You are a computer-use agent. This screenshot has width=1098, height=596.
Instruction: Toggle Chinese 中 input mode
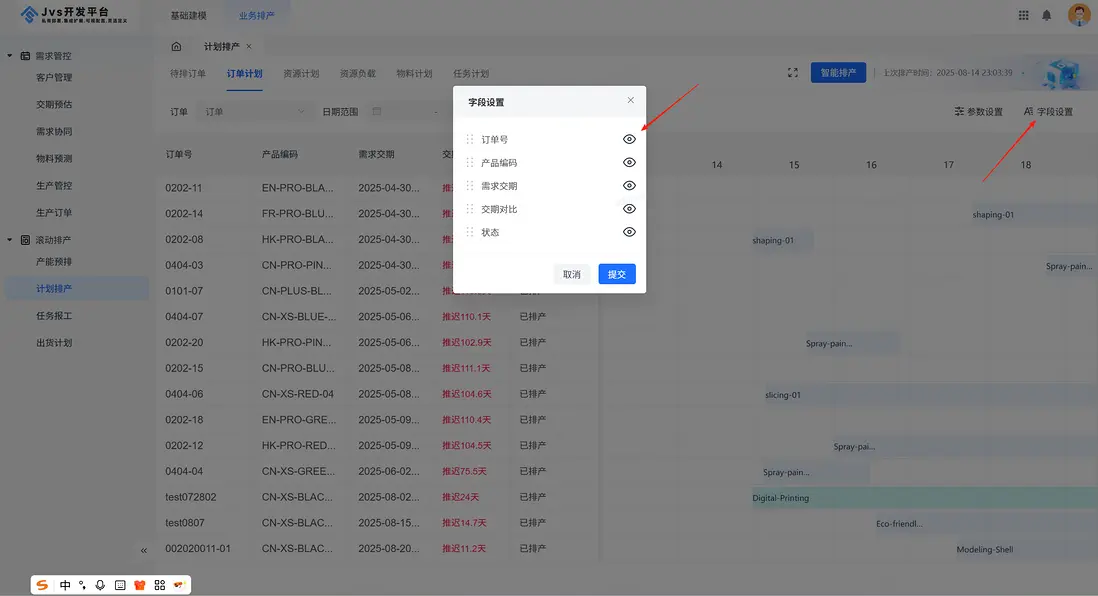pos(65,585)
